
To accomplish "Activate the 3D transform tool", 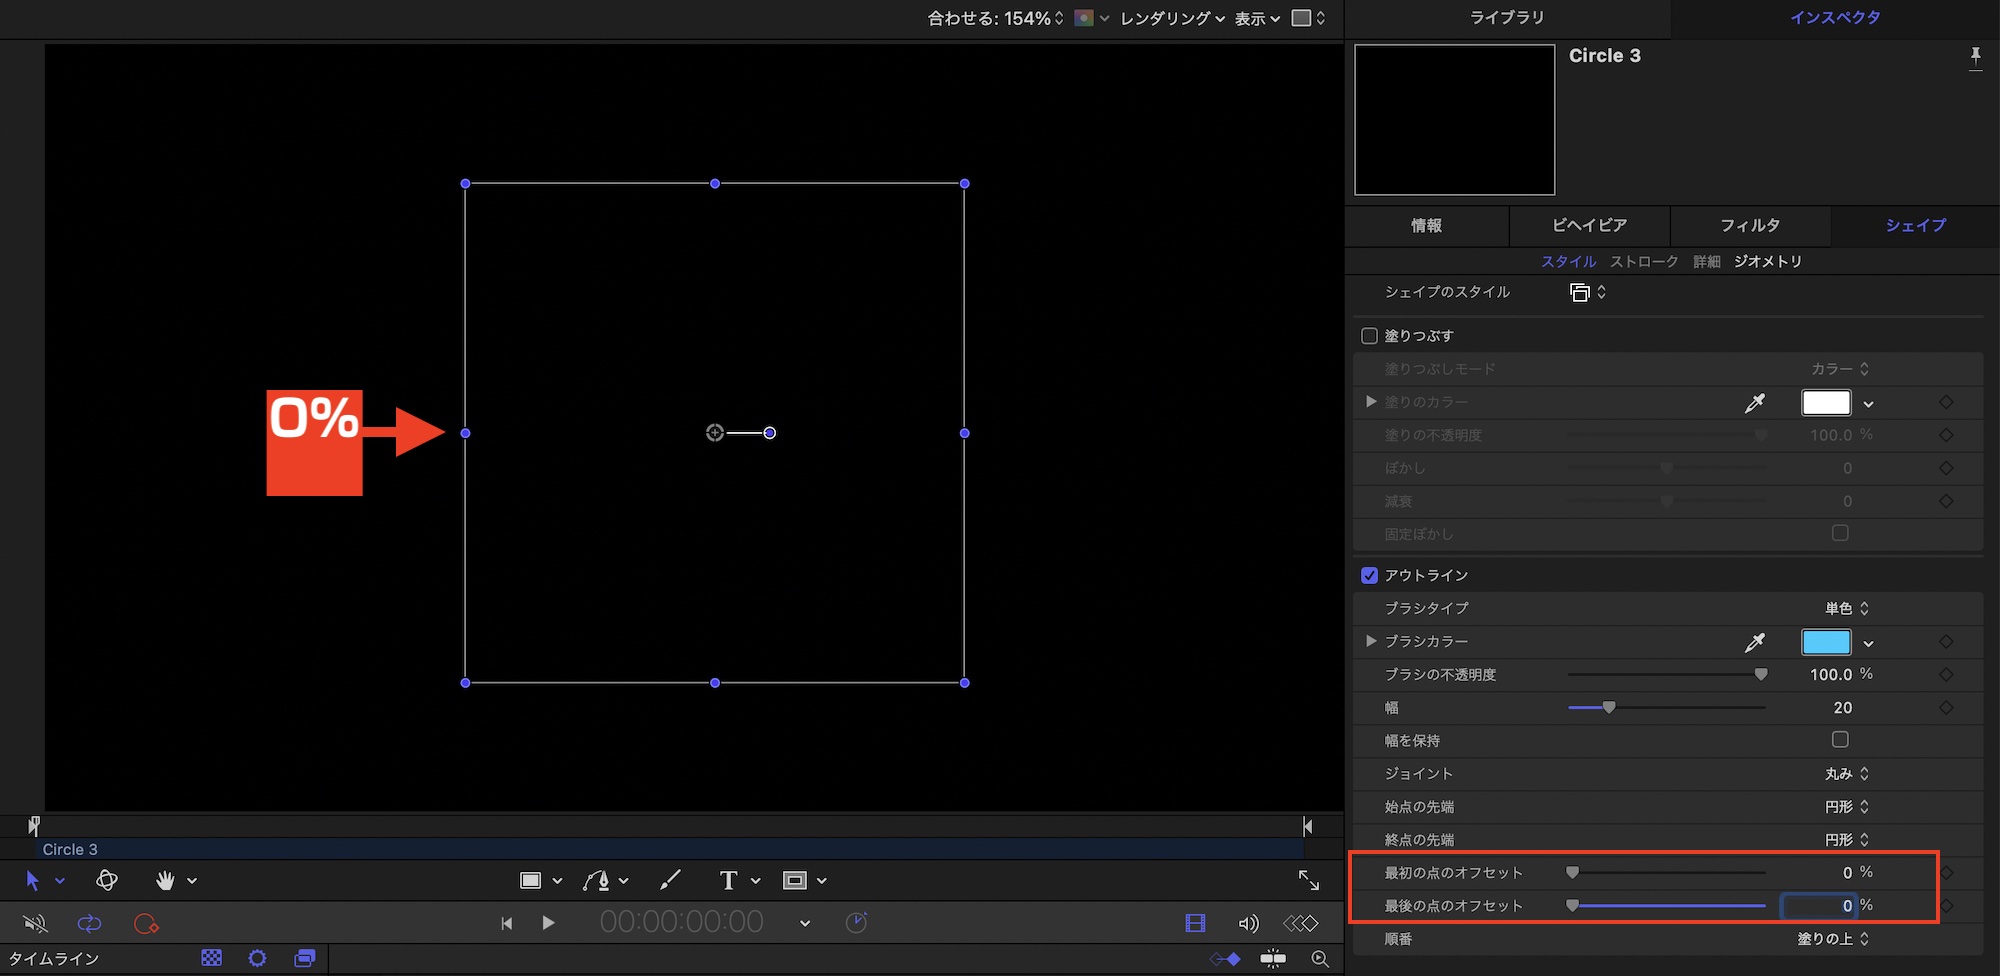I will [107, 880].
